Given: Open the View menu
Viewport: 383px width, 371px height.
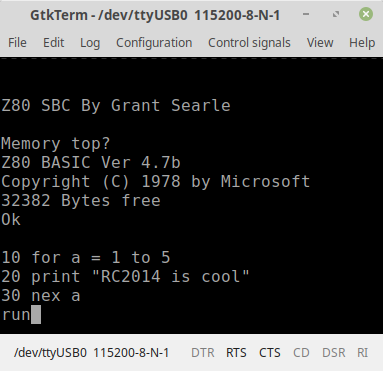Looking at the screenshot, I should (320, 43).
